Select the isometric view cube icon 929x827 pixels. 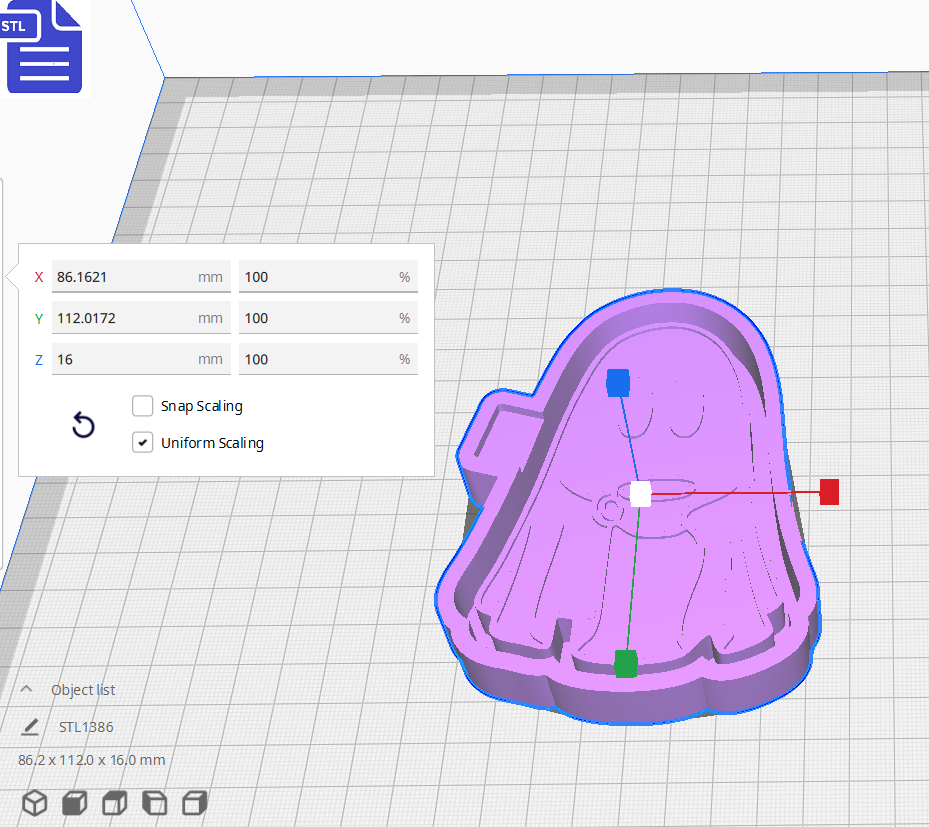coord(34,802)
